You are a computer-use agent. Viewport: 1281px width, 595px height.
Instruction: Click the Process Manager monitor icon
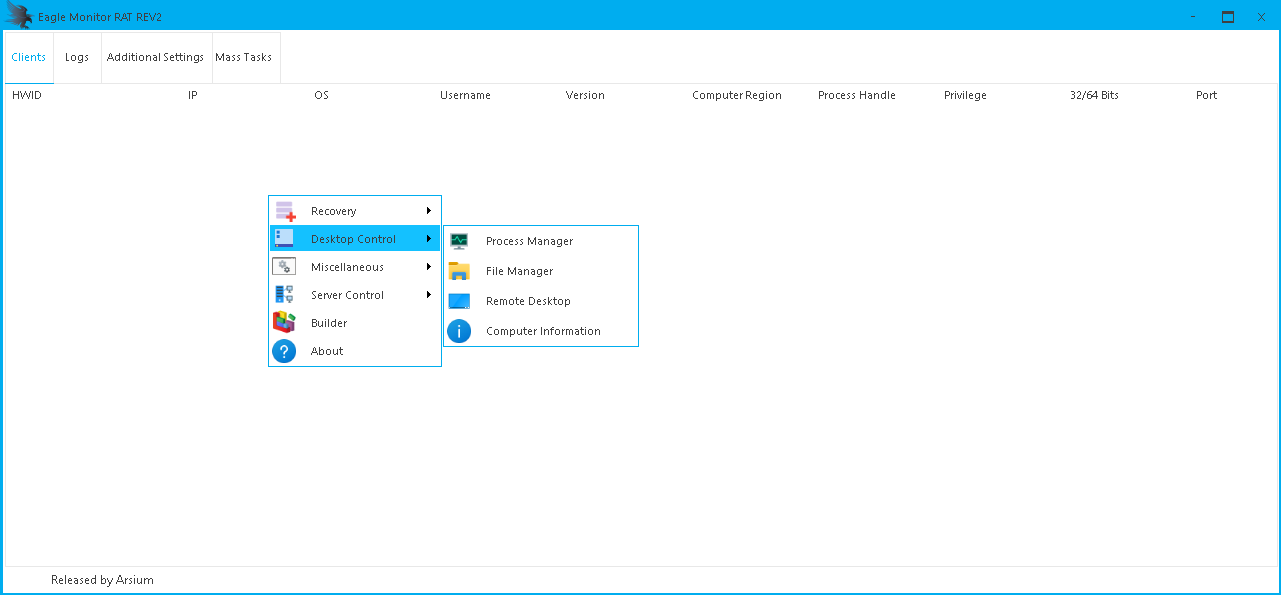pos(459,241)
